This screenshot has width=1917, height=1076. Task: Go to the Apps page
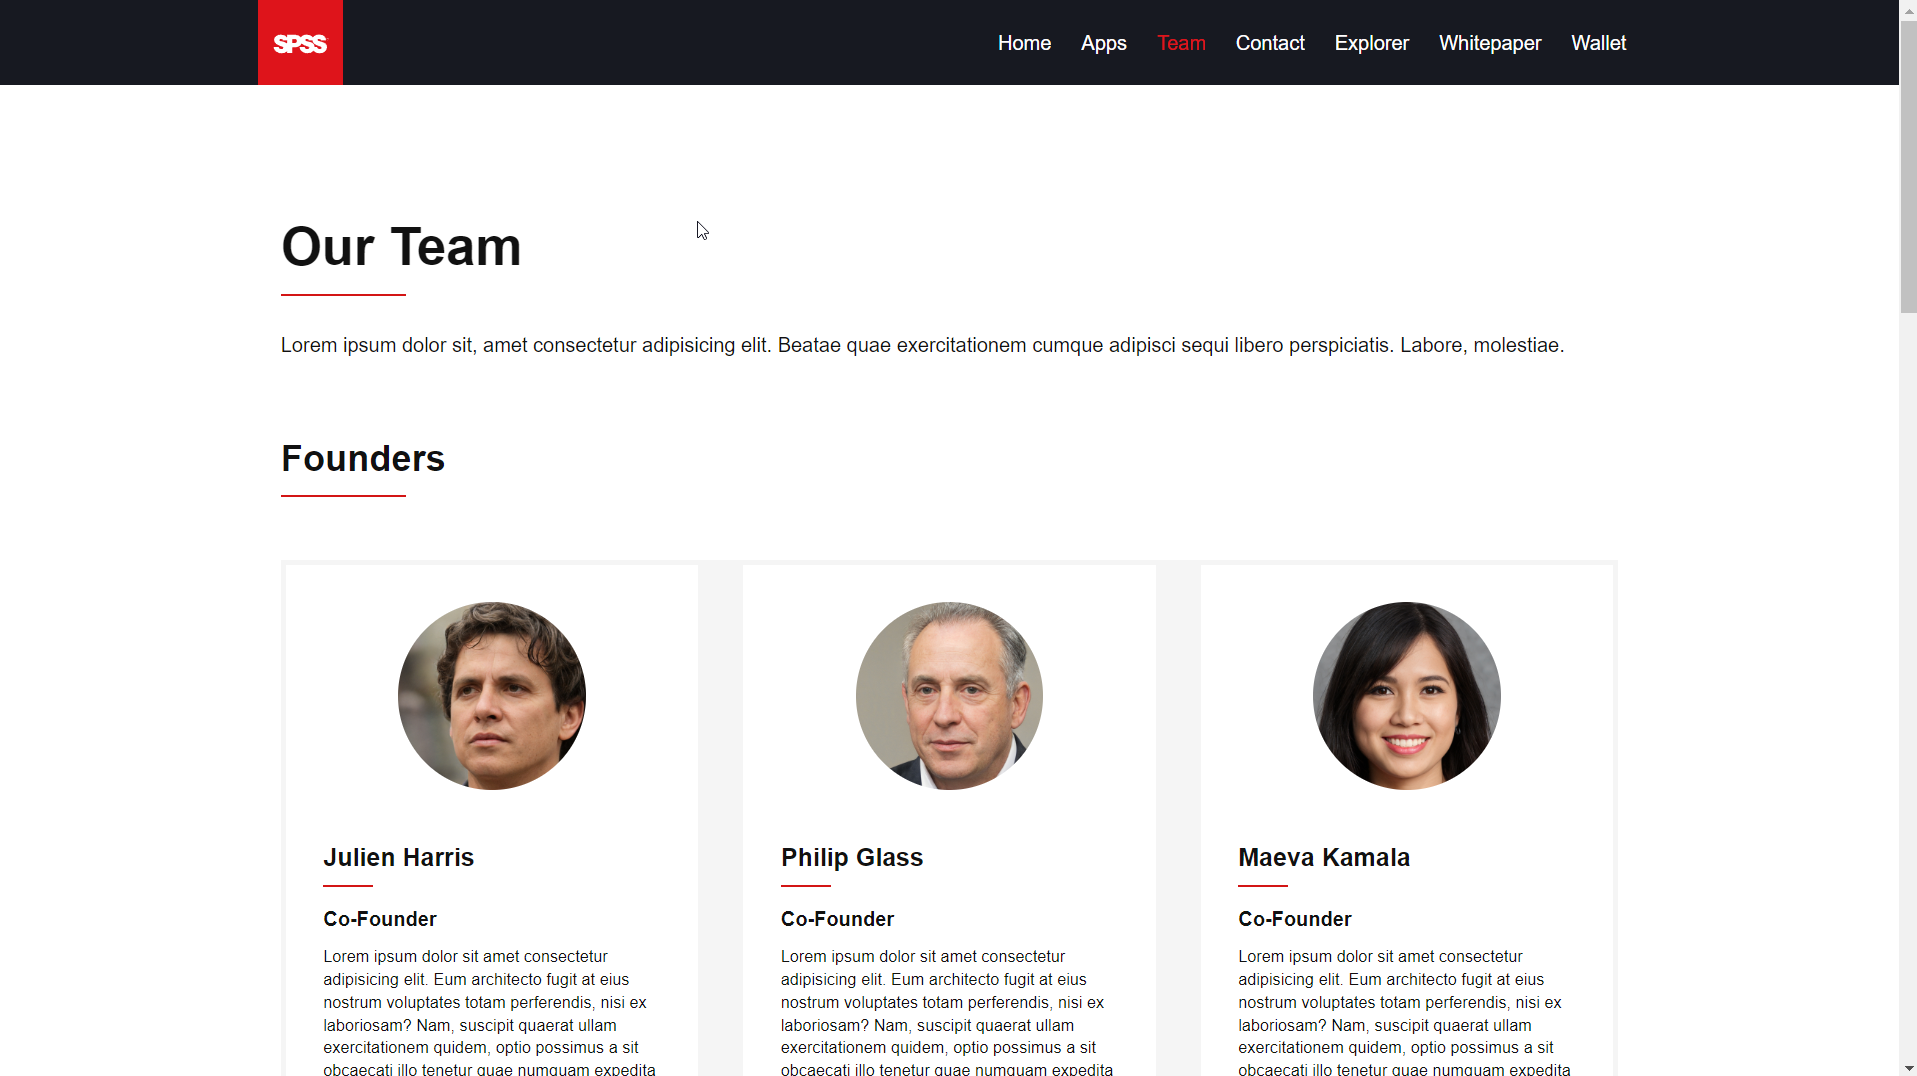1103,43
